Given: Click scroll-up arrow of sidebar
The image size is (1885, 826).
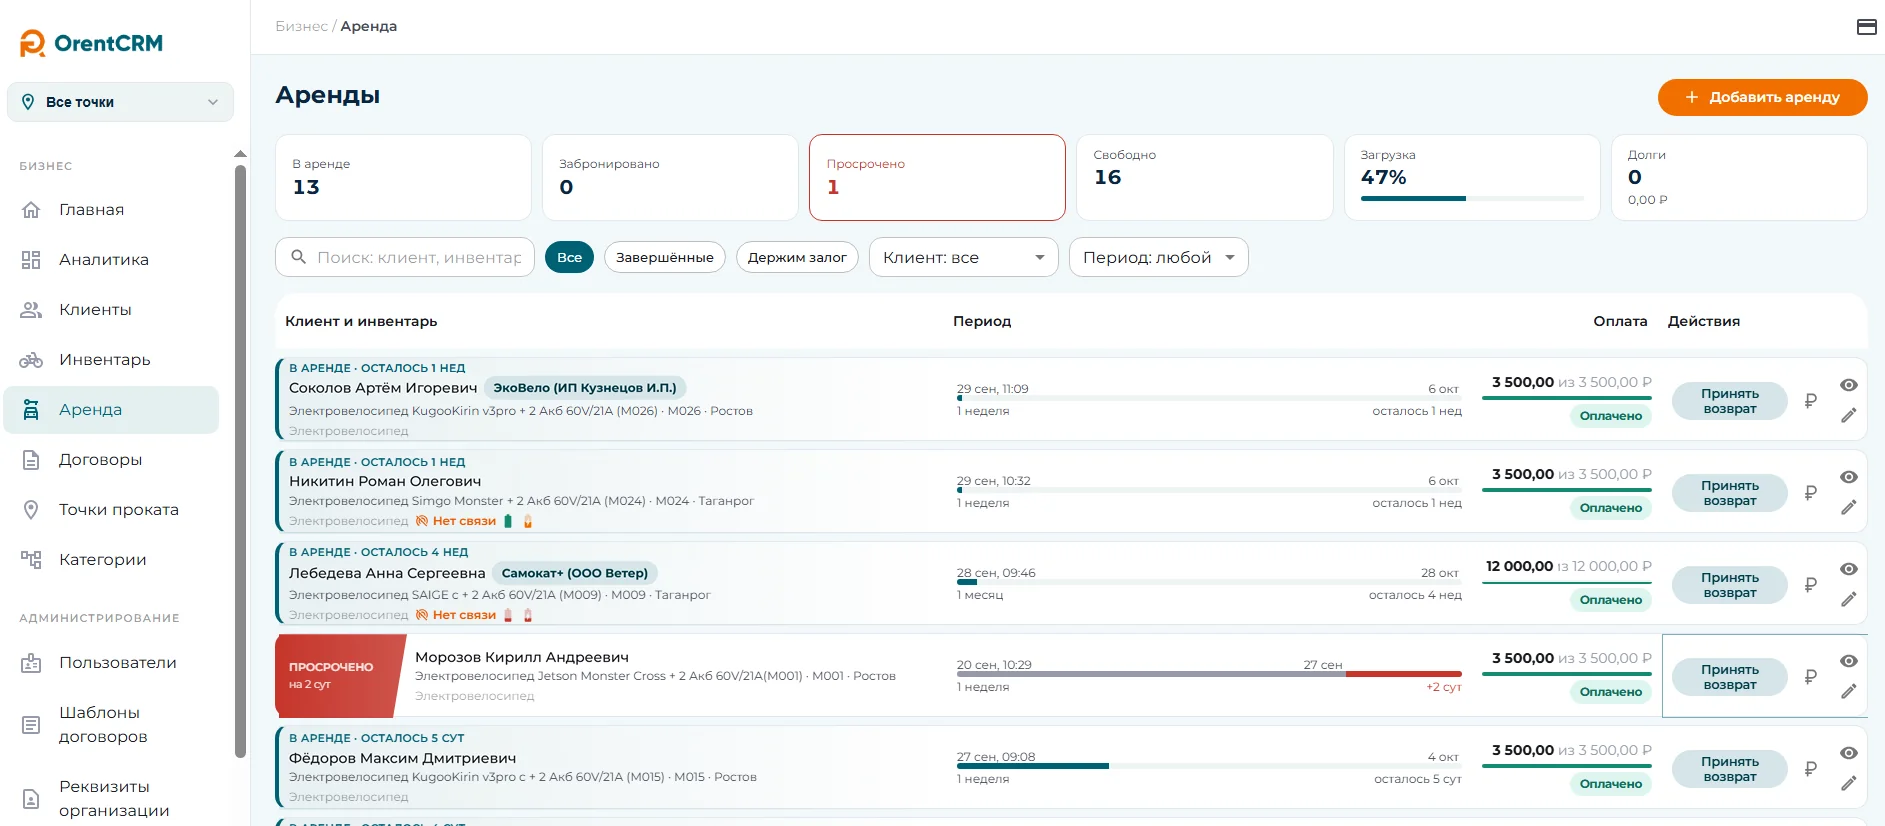Looking at the screenshot, I should 240,154.
